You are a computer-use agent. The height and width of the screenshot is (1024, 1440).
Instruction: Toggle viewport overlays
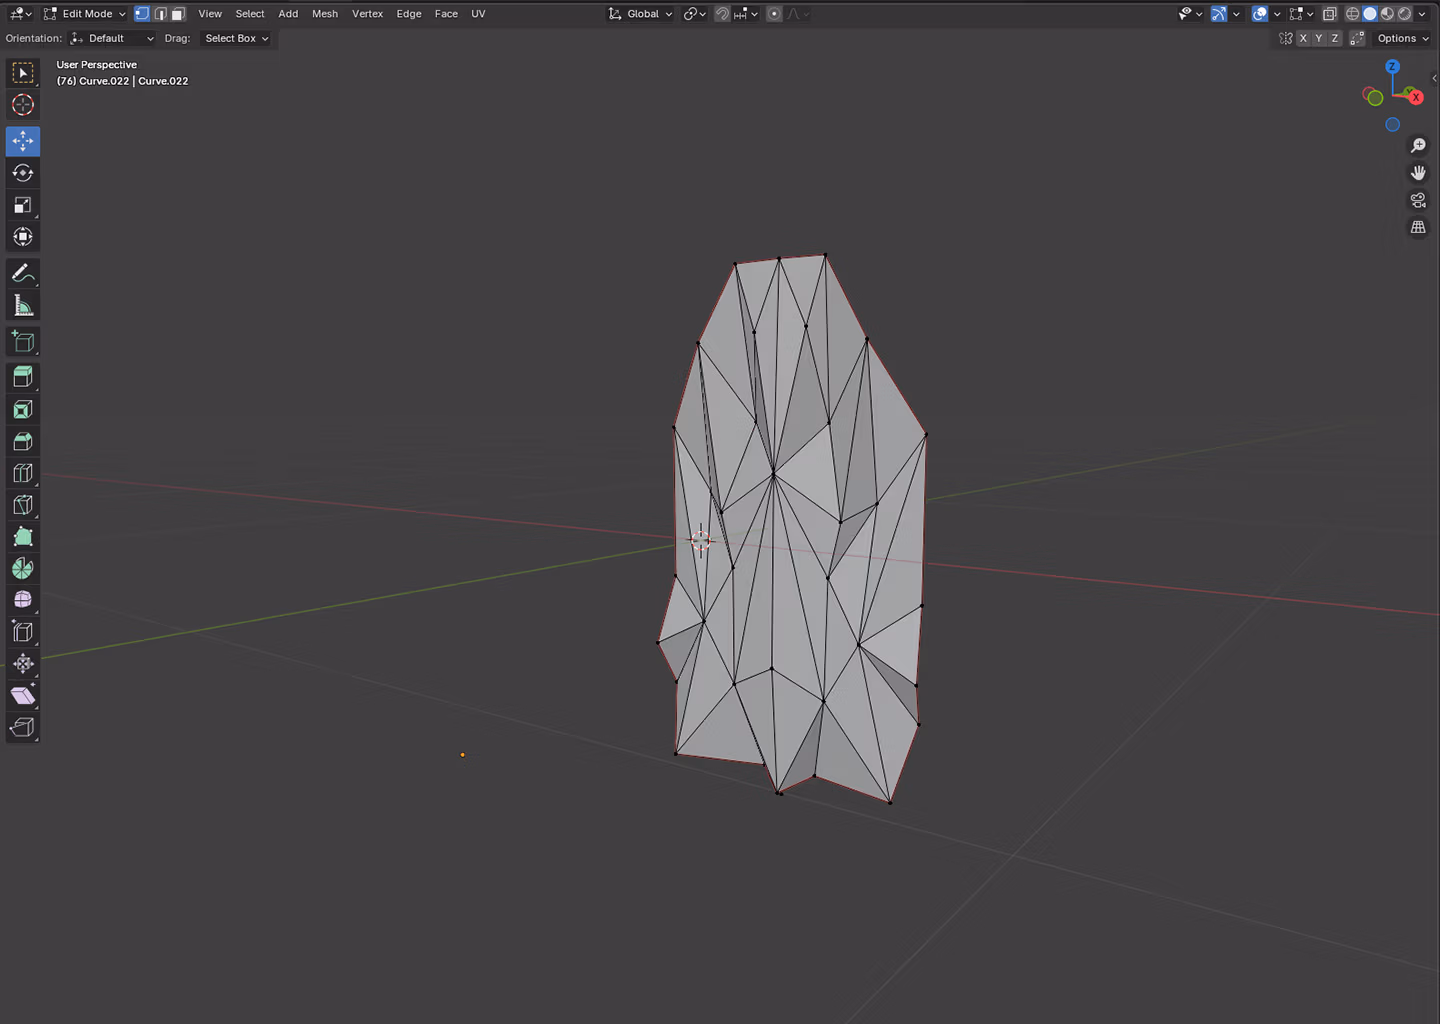(1260, 14)
